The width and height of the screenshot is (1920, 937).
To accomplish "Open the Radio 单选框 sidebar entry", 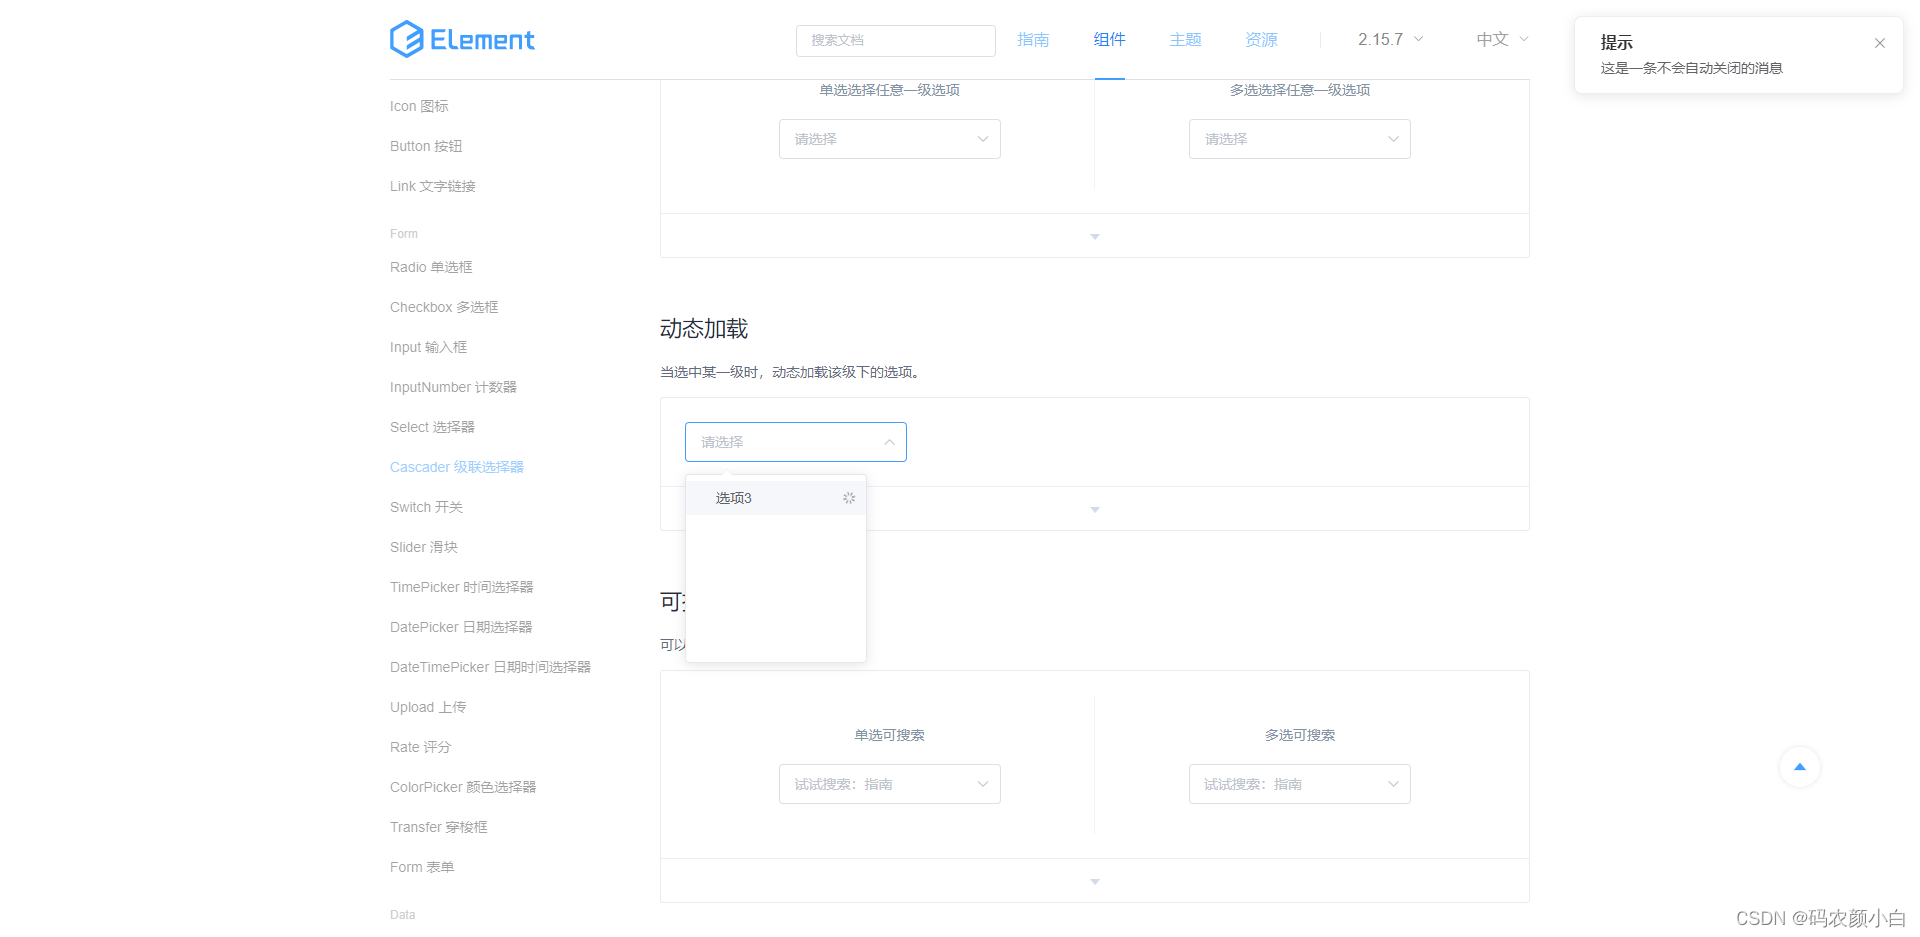I will point(430,267).
